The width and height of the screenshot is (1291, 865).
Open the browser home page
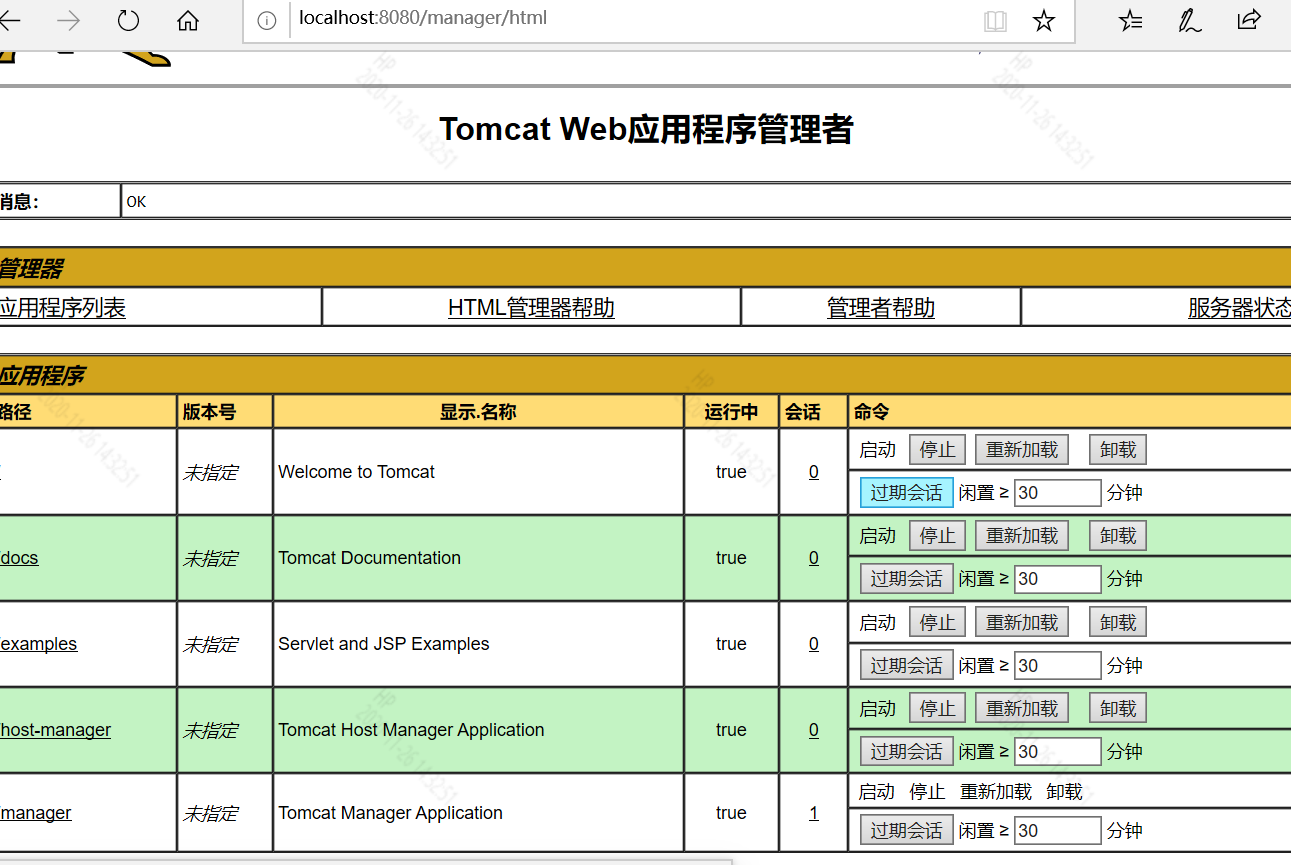coord(188,20)
